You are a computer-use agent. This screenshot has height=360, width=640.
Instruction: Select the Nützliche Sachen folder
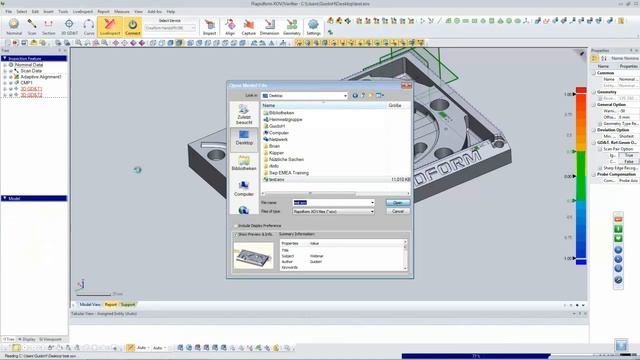tap(286, 159)
